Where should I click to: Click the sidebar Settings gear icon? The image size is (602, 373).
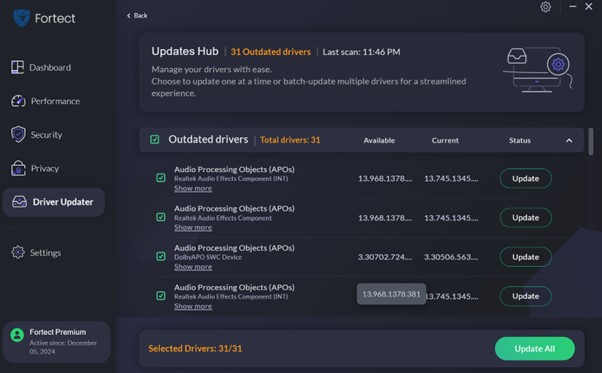click(18, 252)
